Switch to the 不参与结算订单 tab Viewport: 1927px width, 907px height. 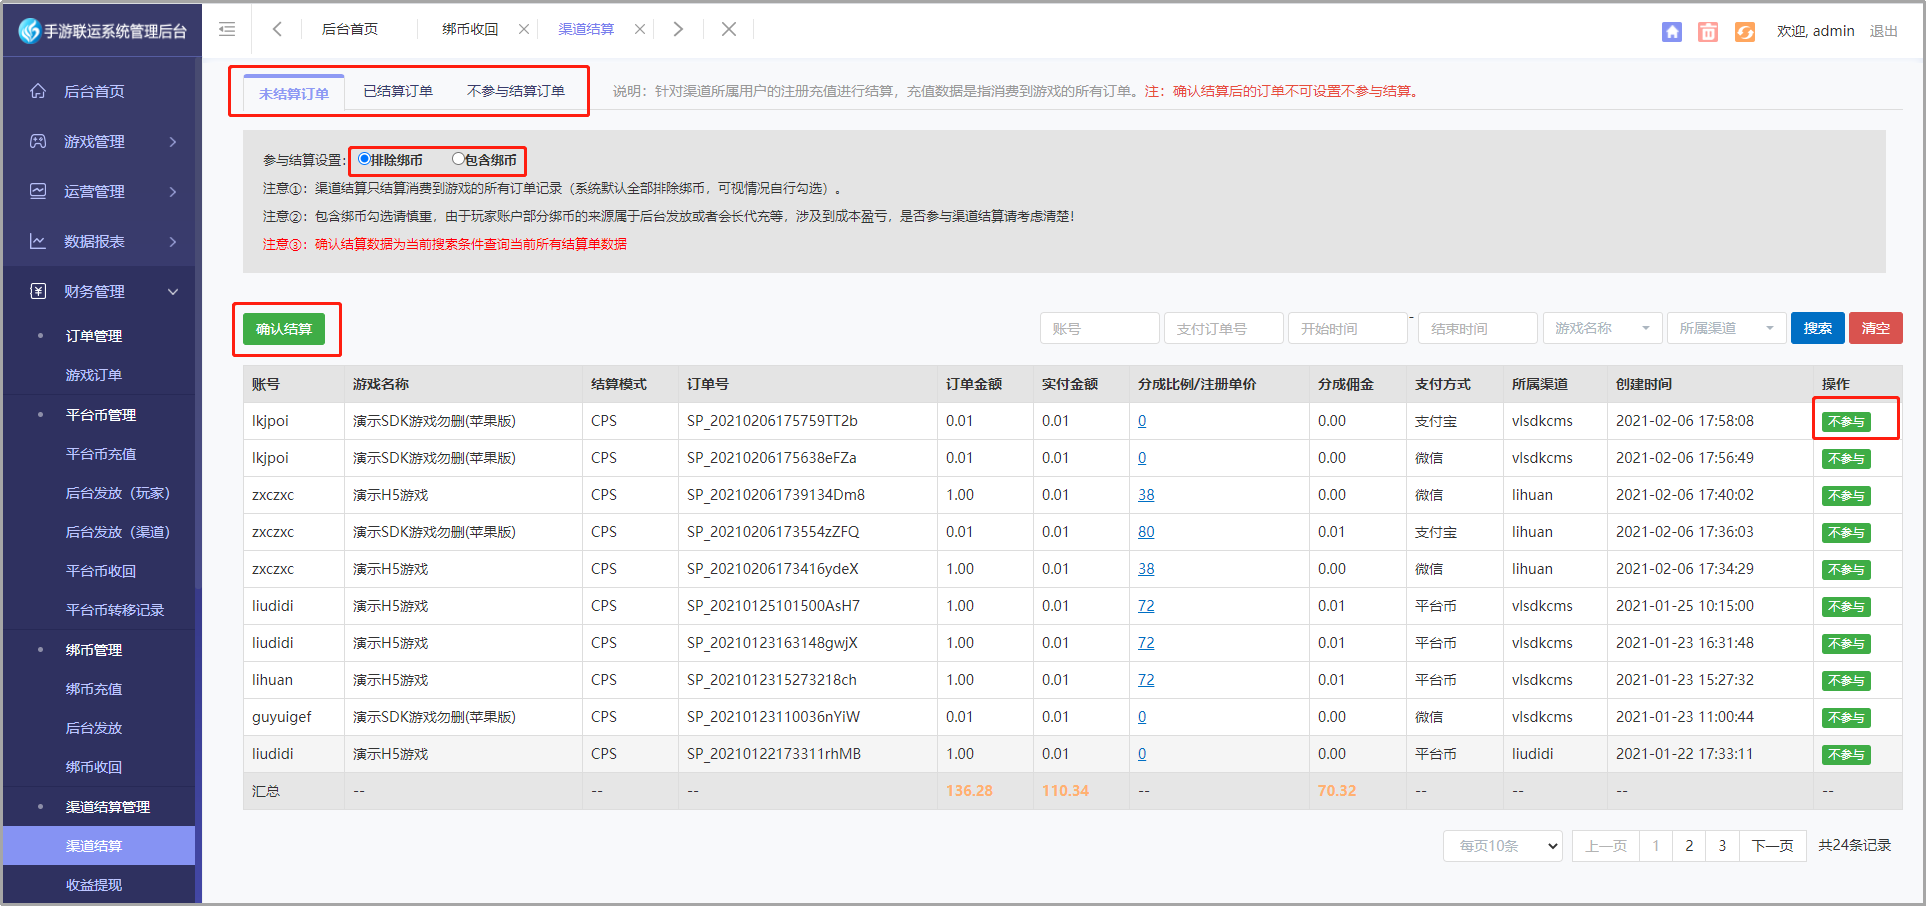pos(516,91)
